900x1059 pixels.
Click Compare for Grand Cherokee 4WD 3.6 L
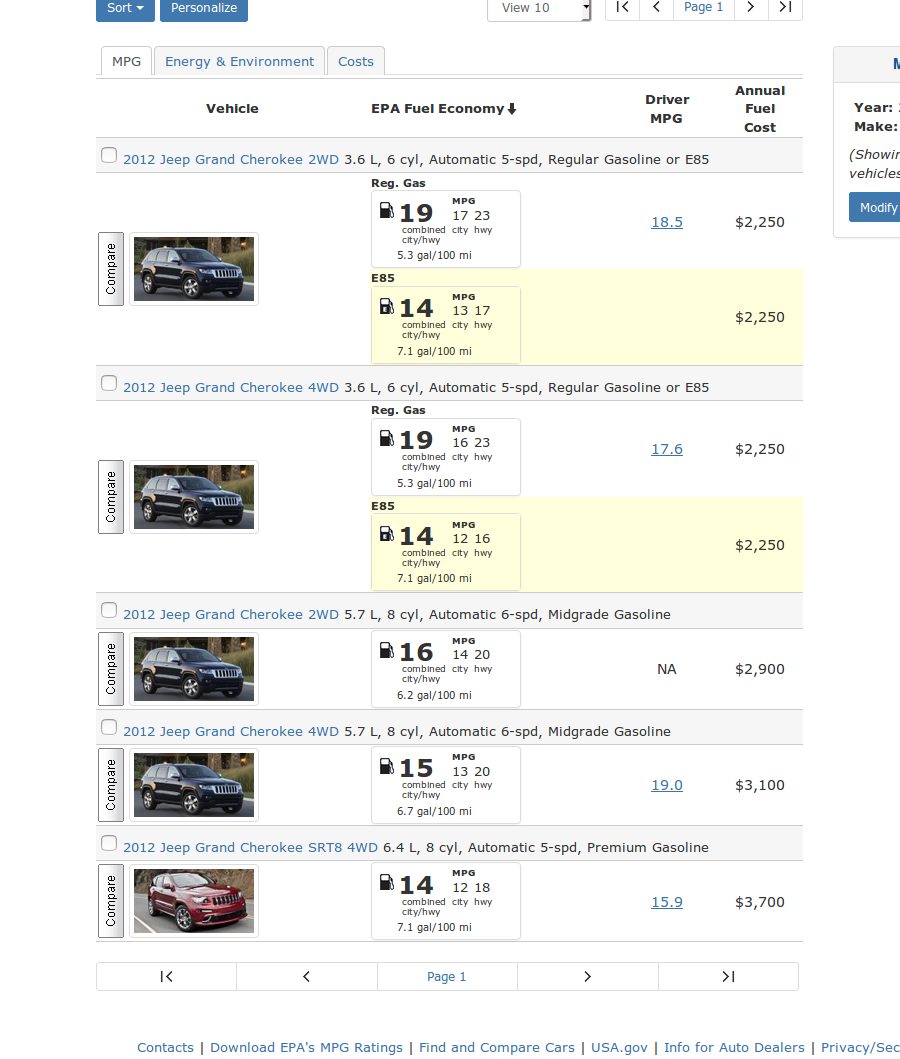(x=111, y=497)
